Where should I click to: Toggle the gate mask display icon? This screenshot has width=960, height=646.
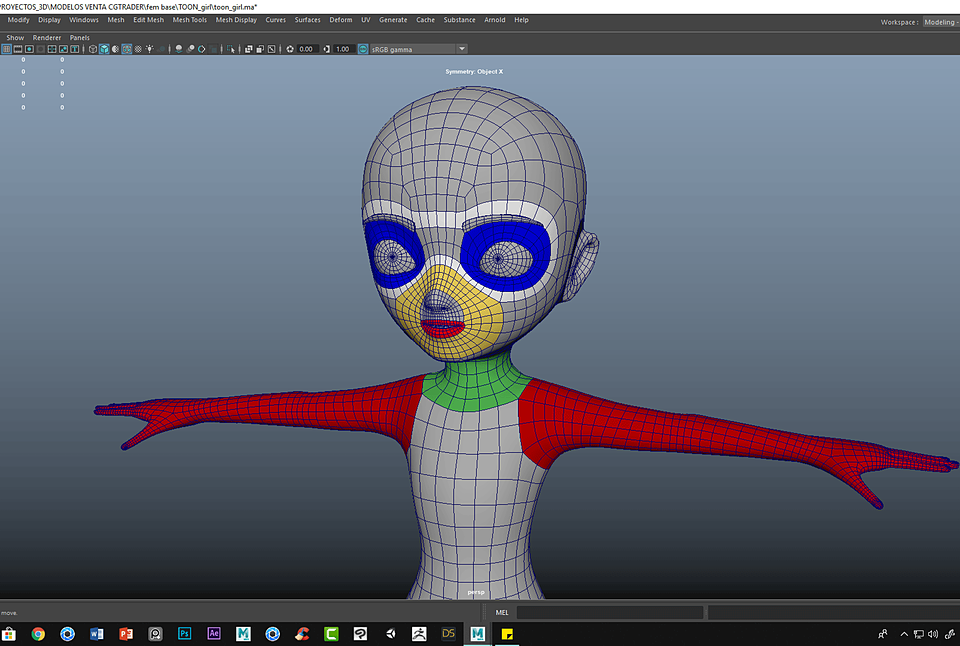[x=270, y=48]
